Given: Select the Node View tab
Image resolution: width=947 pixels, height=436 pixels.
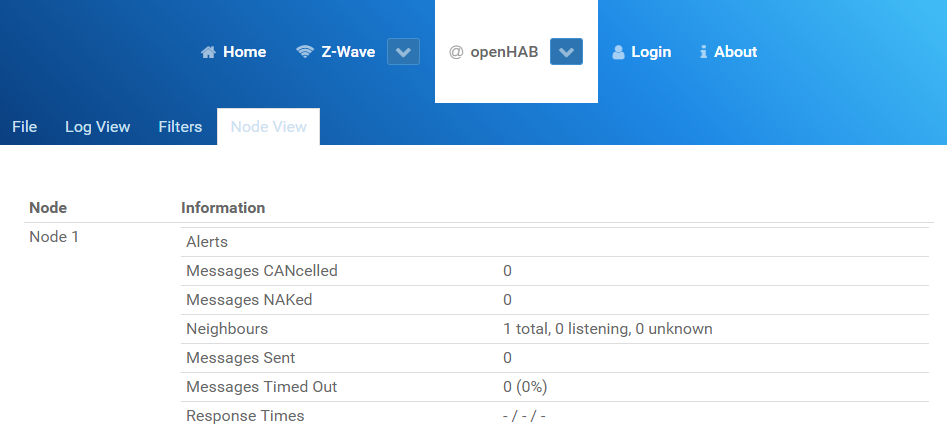Looking at the screenshot, I should tap(269, 127).
